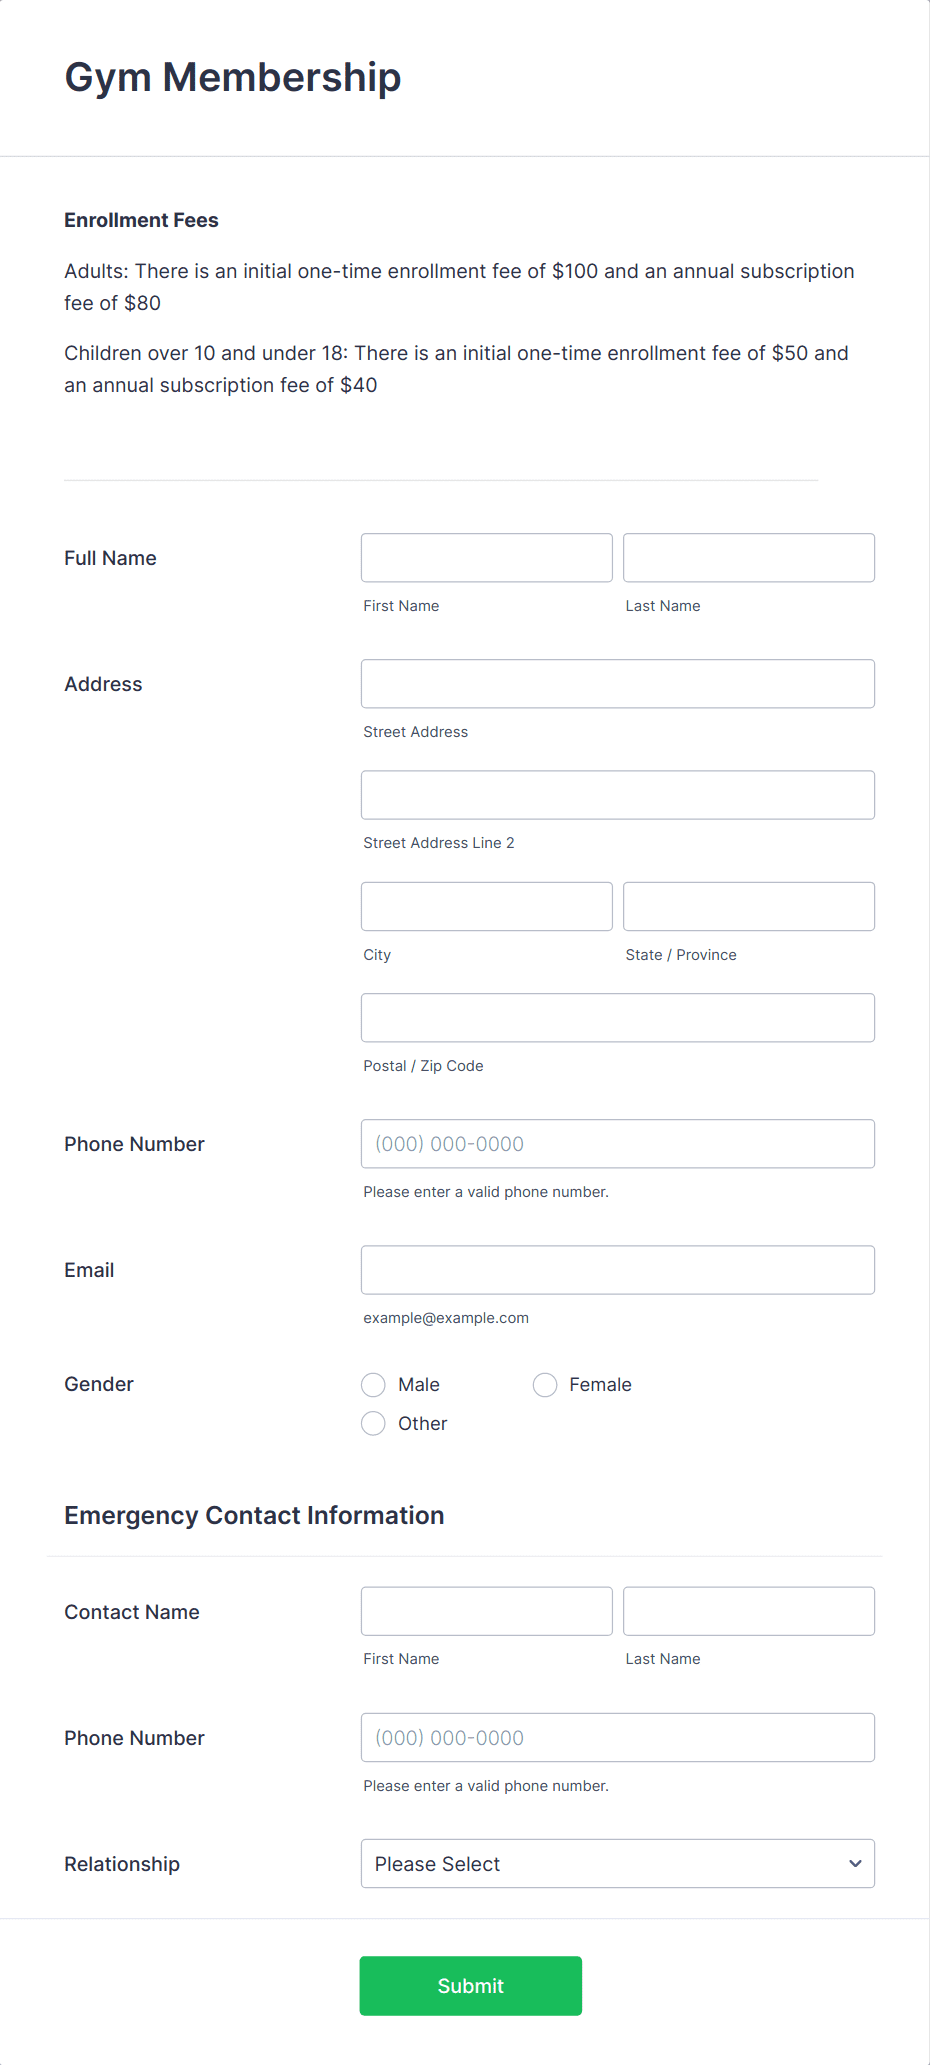Choose Other as the gender
This screenshot has width=930, height=2065.
click(373, 1423)
